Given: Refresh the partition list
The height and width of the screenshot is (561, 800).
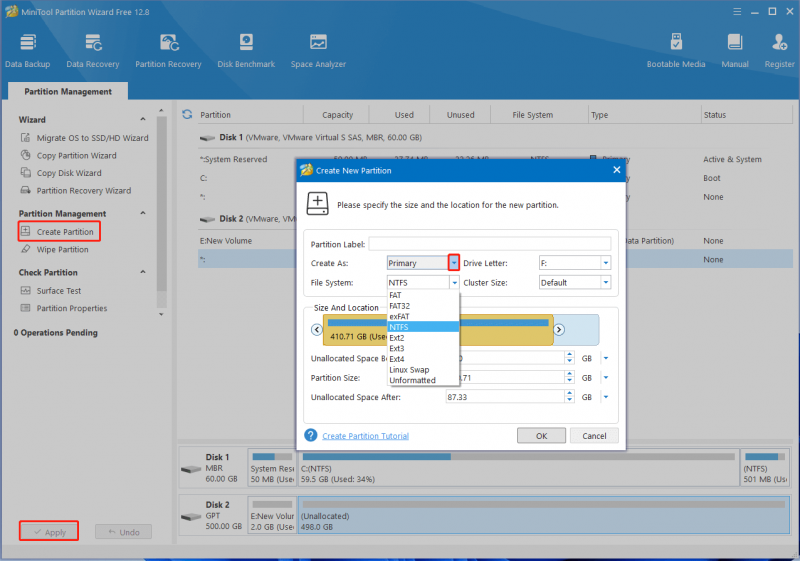Looking at the screenshot, I should click(x=187, y=114).
